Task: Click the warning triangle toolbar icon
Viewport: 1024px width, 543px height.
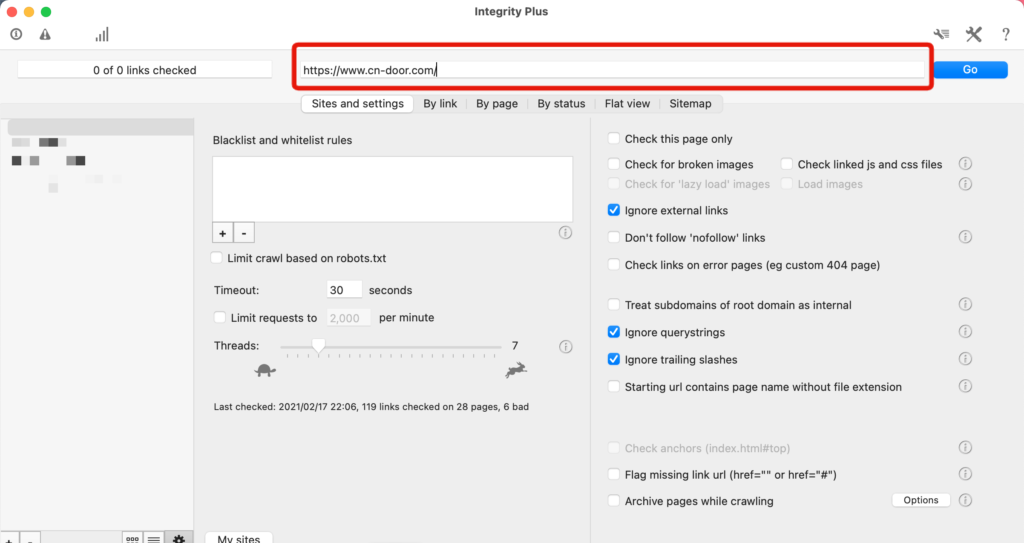Action: pos(45,34)
